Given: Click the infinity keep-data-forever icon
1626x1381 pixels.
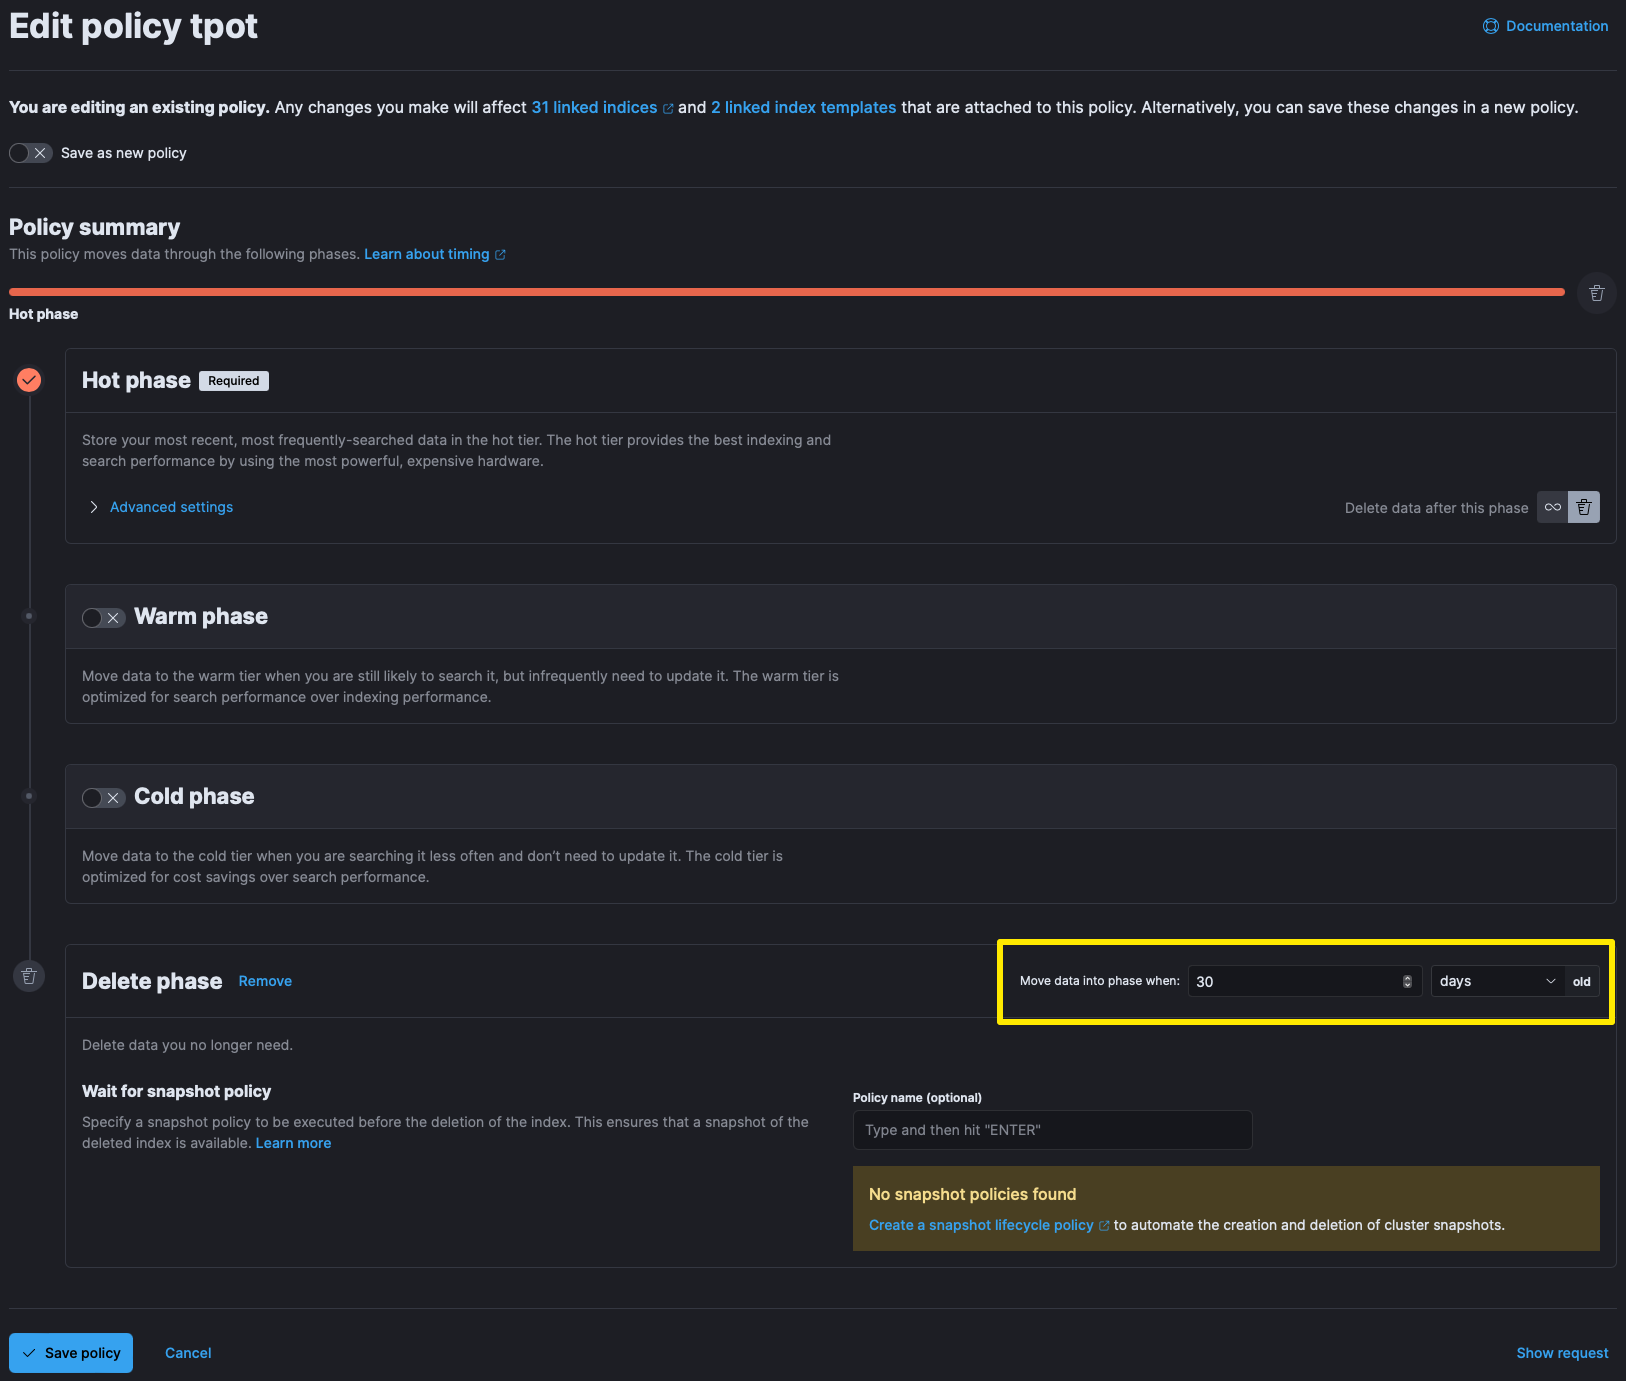Looking at the screenshot, I should pos(1552,507).
